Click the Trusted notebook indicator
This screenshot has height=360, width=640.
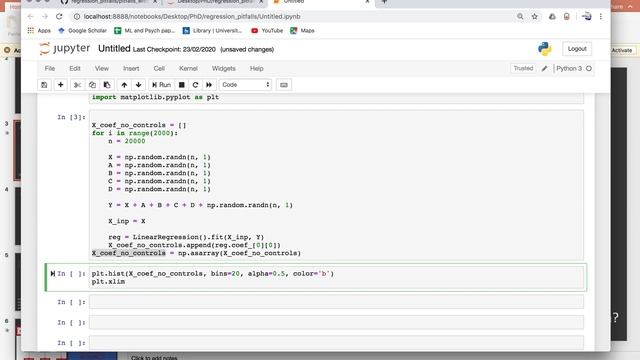coord(523,69)
